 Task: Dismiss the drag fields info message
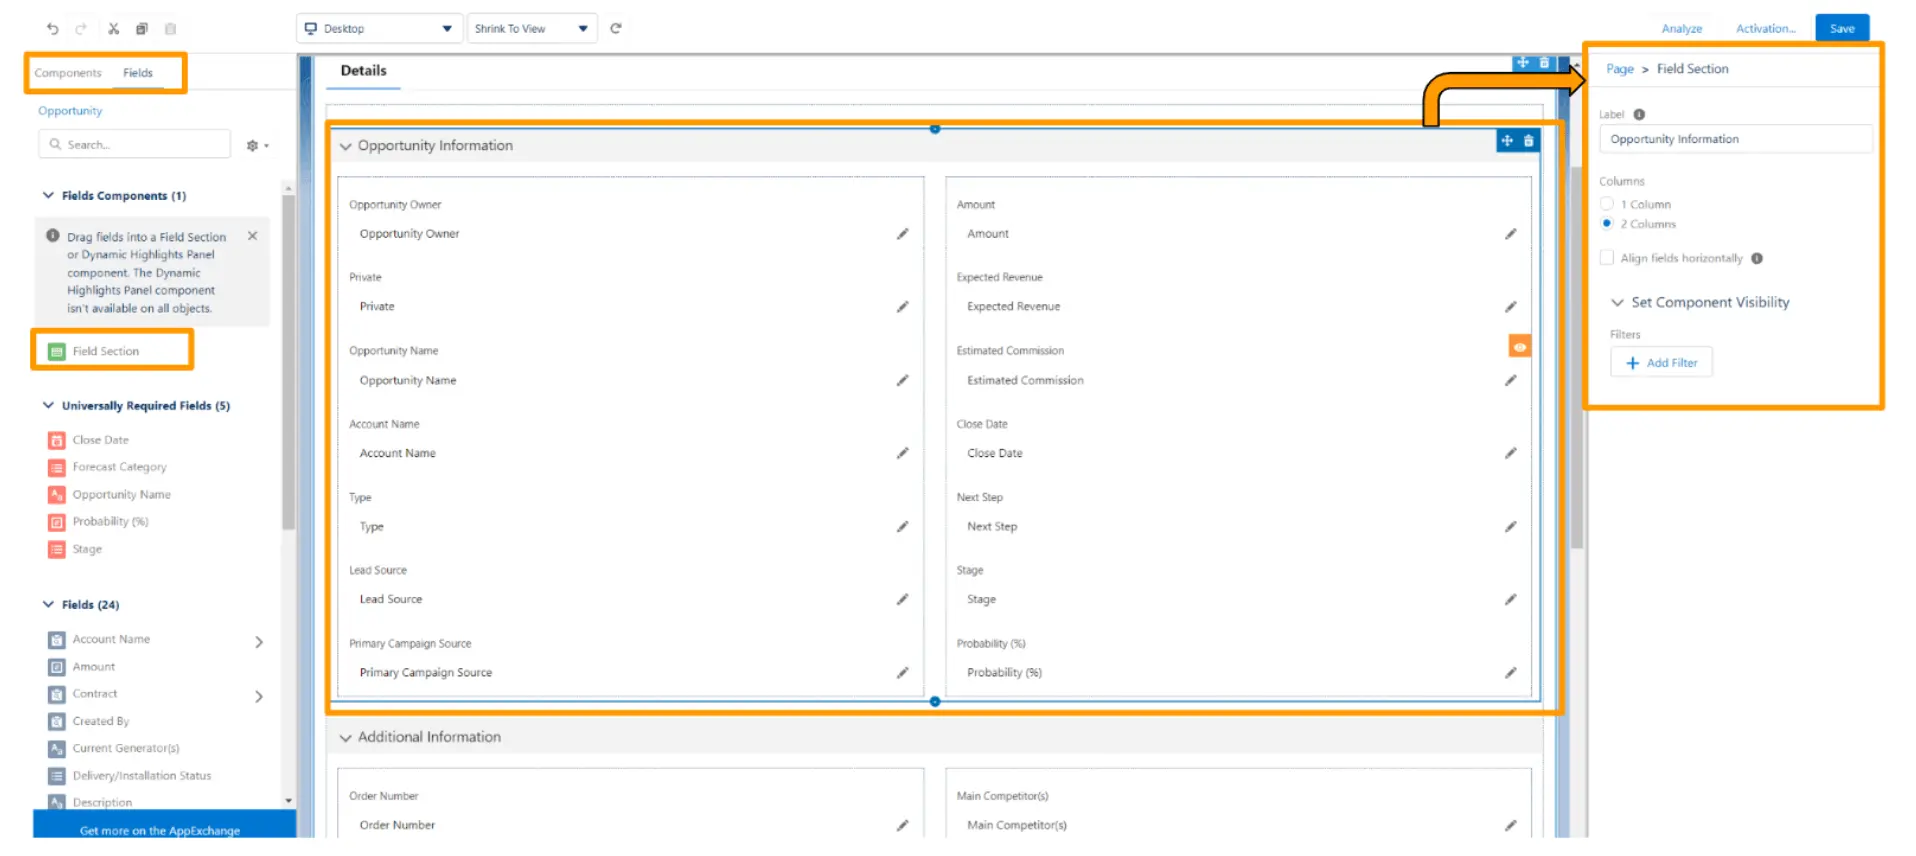[x=252, y=236]
